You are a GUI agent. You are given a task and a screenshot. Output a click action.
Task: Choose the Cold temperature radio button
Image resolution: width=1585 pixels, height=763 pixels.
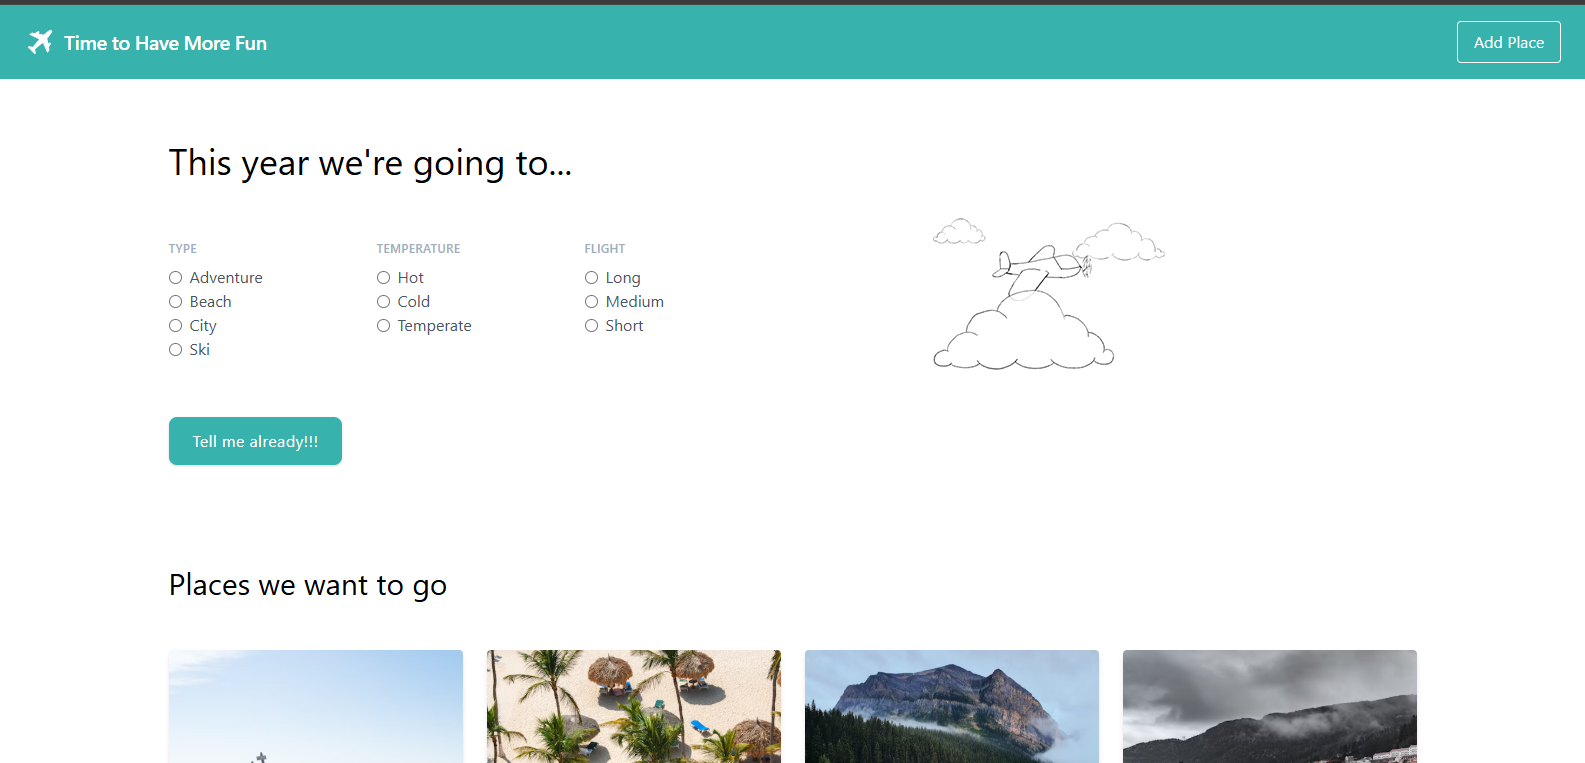tap(384, 302)
